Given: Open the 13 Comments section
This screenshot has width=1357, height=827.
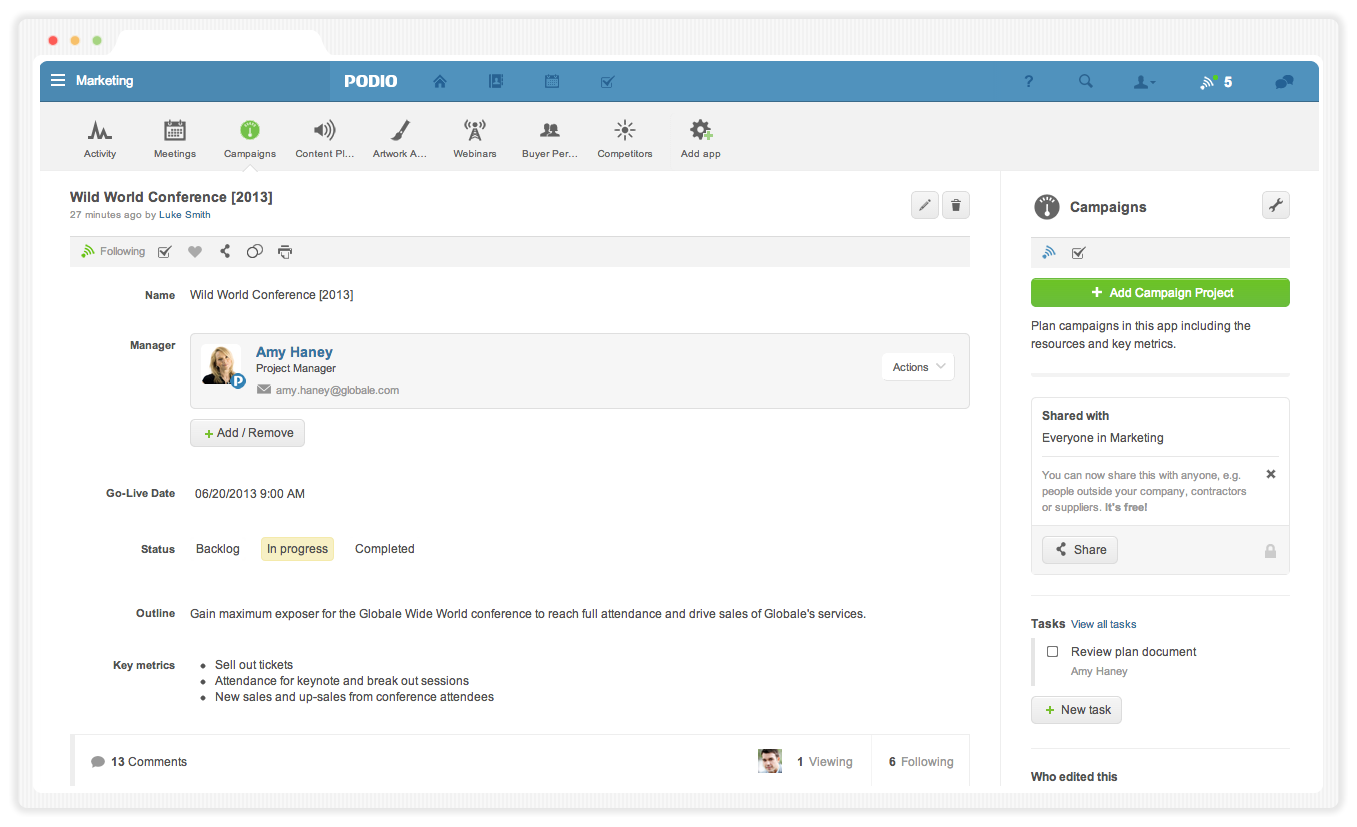Looking at the screenshot, I should [x=139, y=762].
